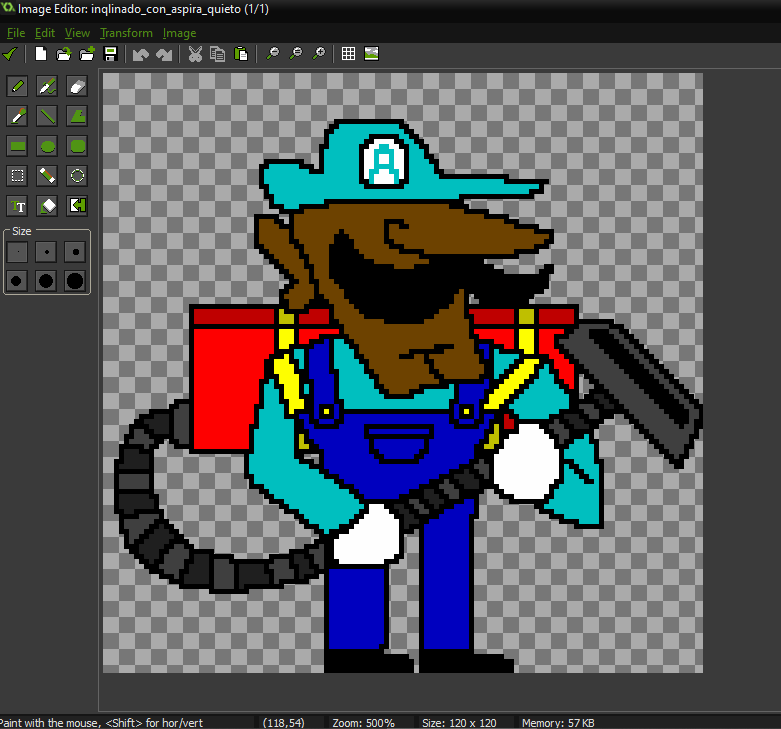Open the View menu
This screenshot has width=781, height=729.
point(77,33)
